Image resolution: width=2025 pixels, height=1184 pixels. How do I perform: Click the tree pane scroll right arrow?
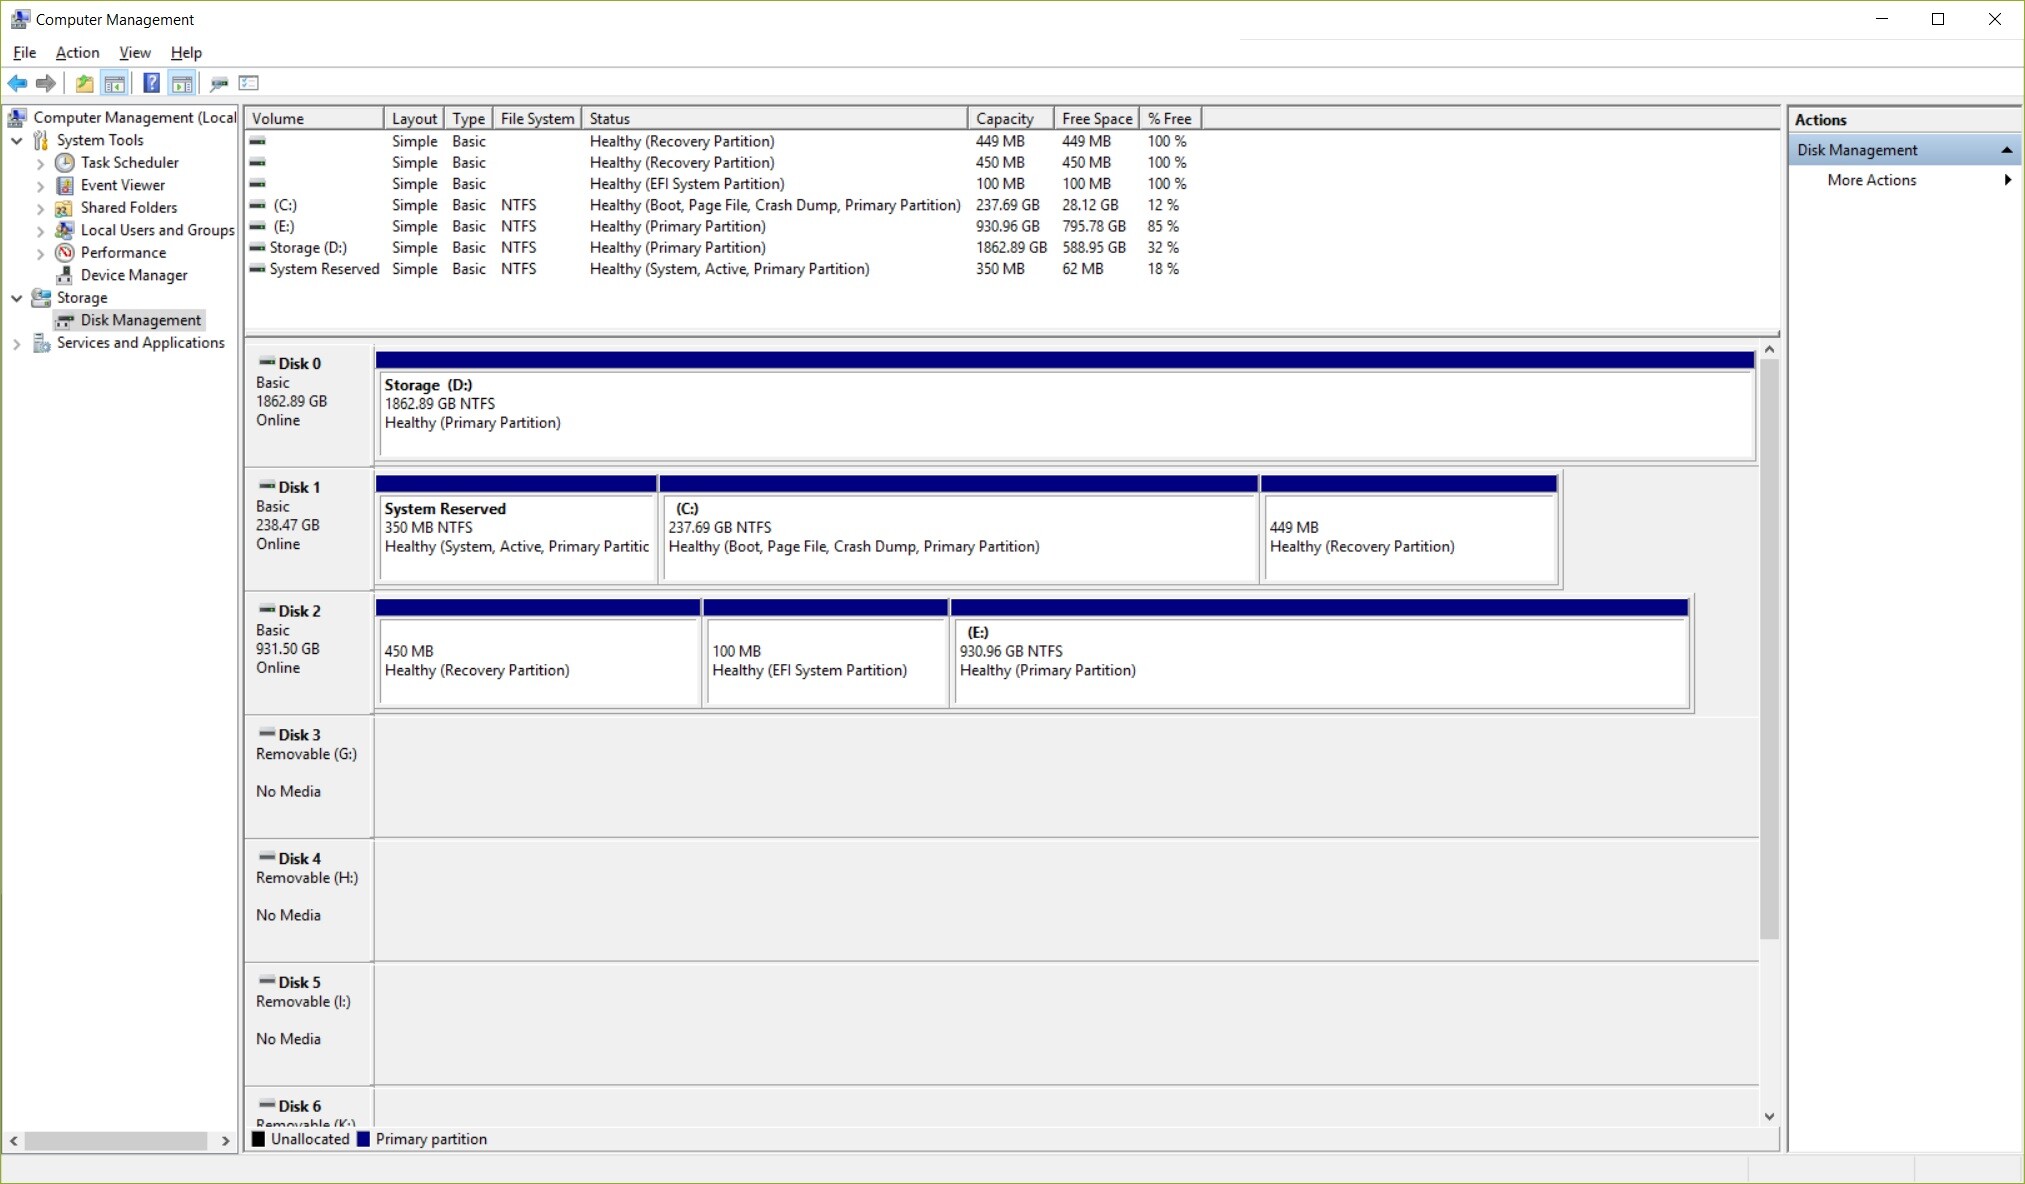[225, 1141]
